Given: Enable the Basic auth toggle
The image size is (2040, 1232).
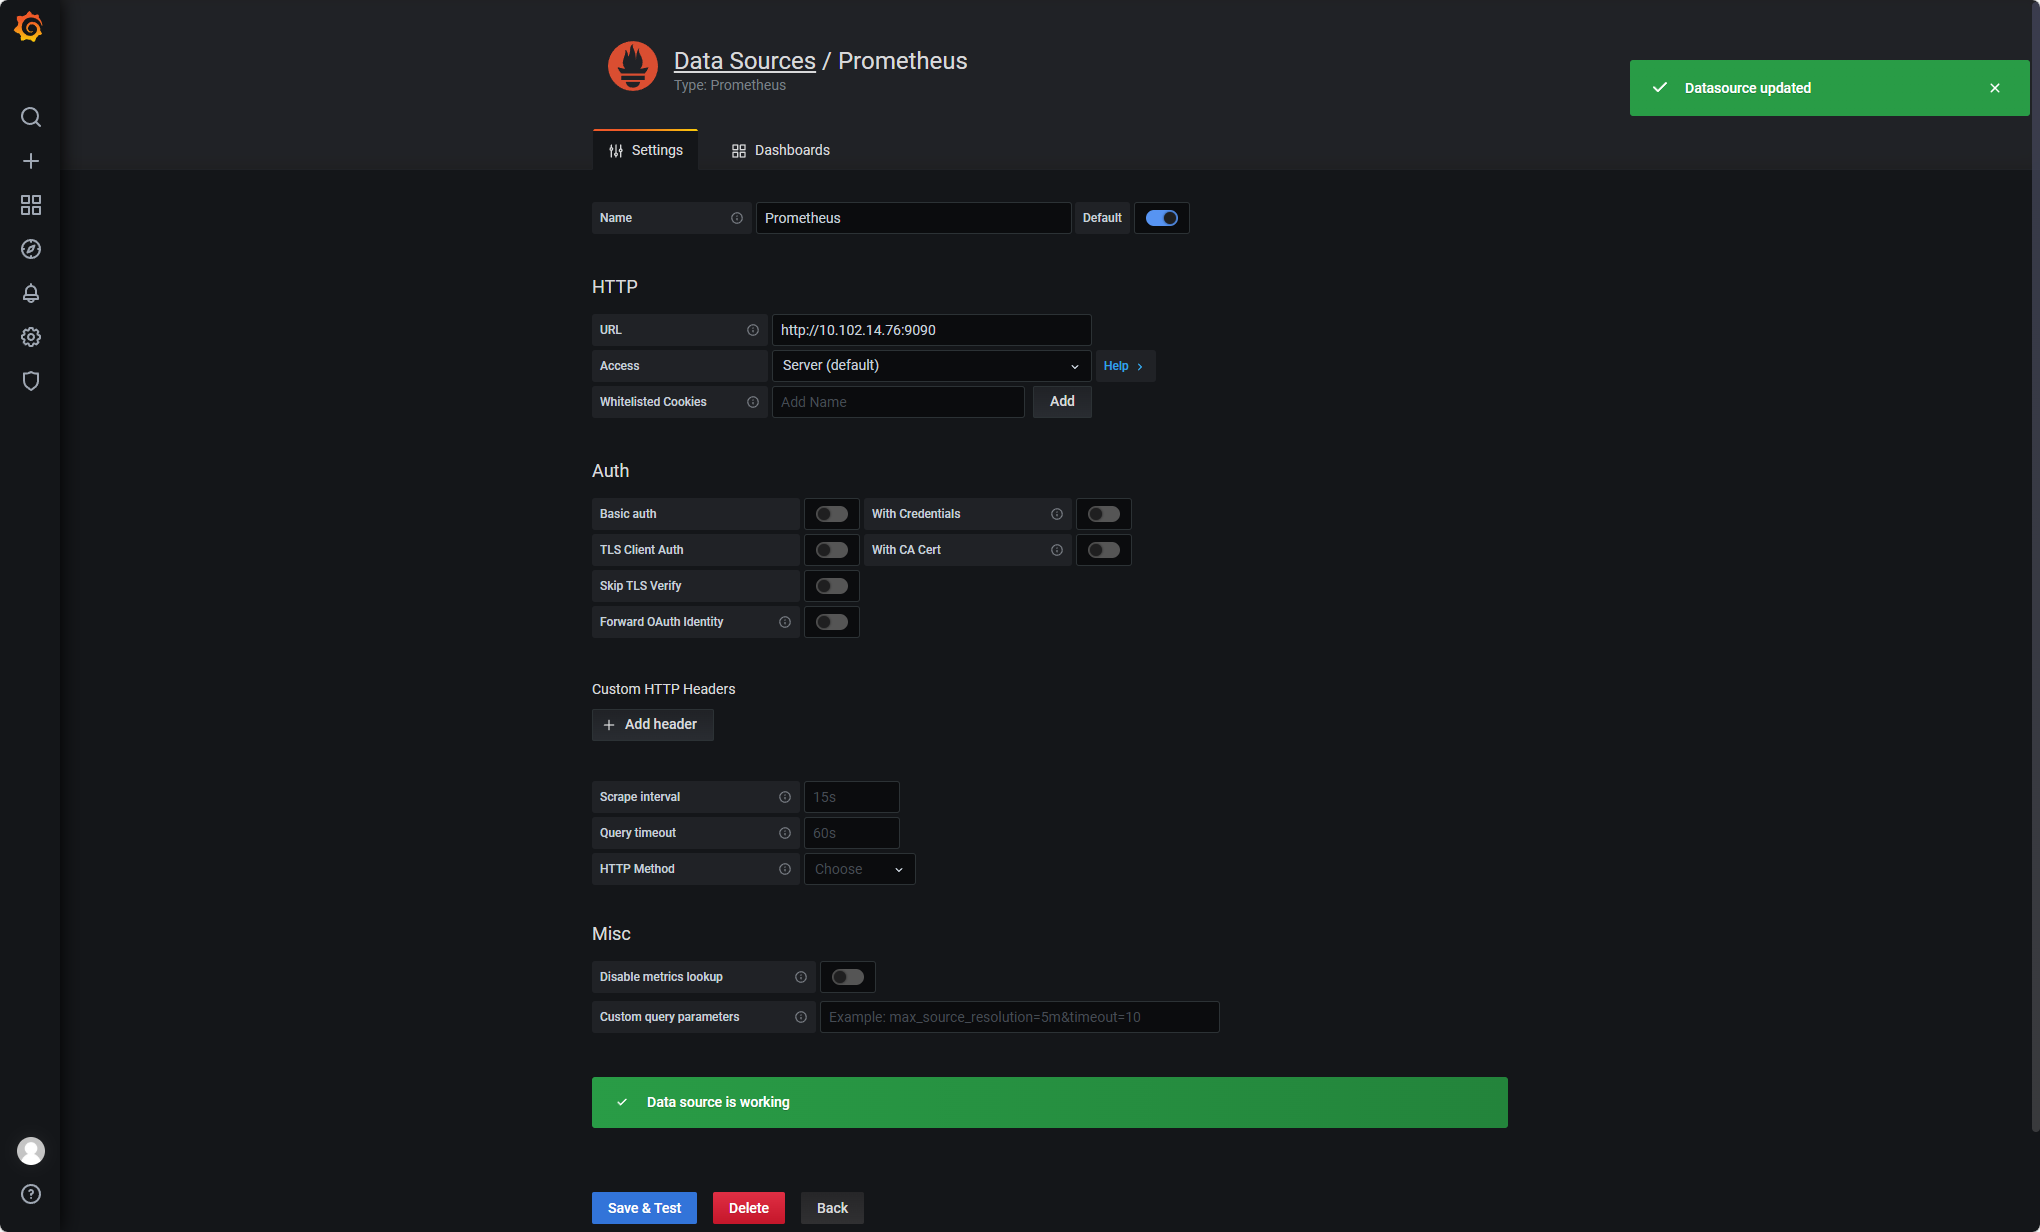Looking at the screenshot, I should coord(831,514).
